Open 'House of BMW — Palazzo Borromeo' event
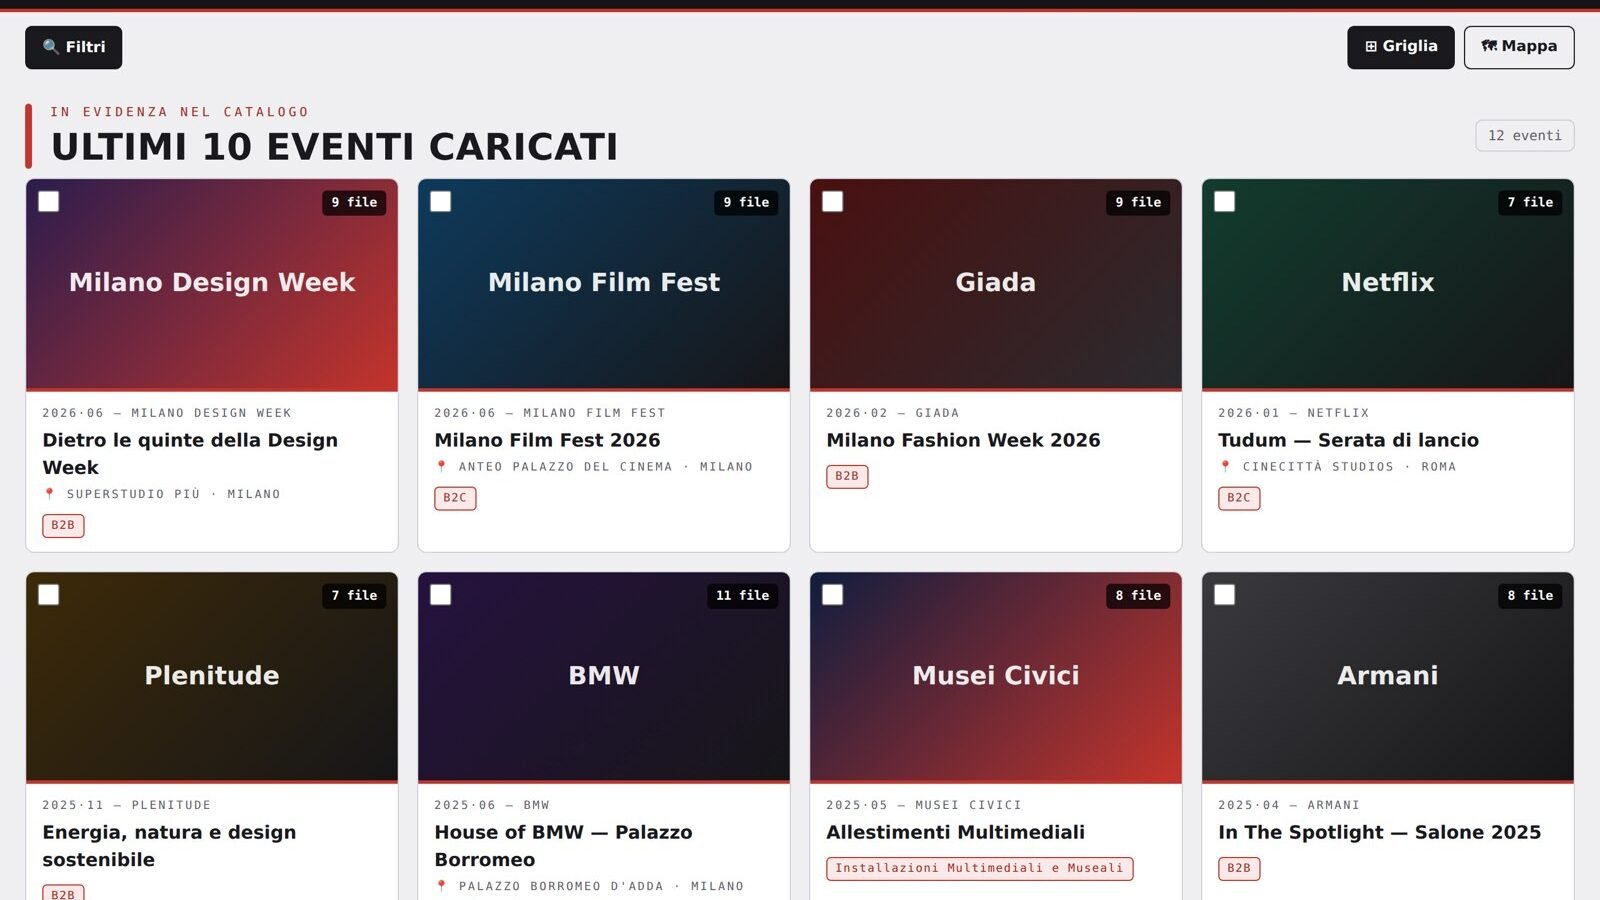 click(563, 846)
